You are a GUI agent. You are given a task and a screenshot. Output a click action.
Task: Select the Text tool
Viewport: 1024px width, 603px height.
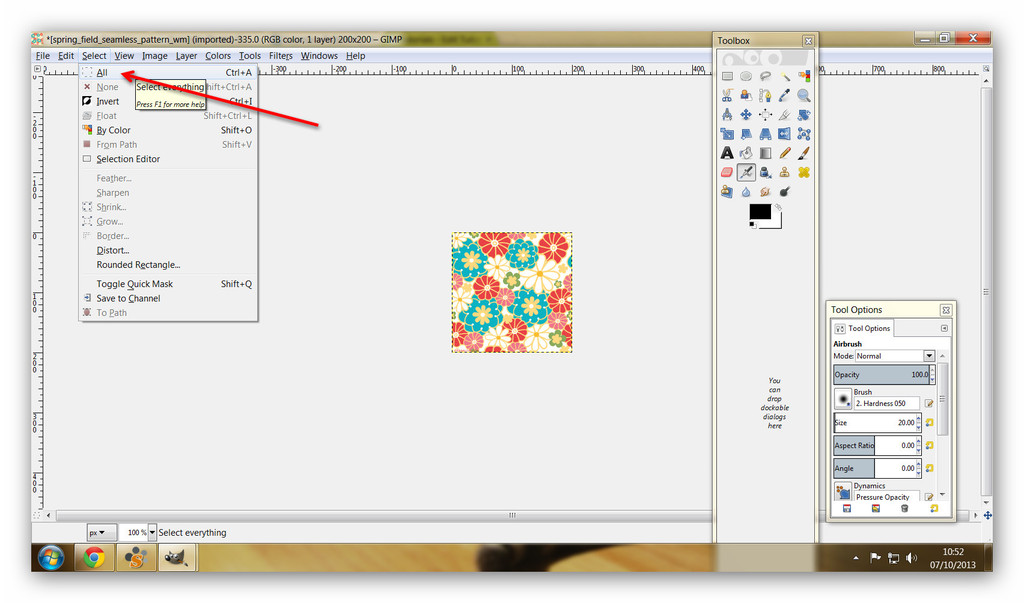point(727,153)
